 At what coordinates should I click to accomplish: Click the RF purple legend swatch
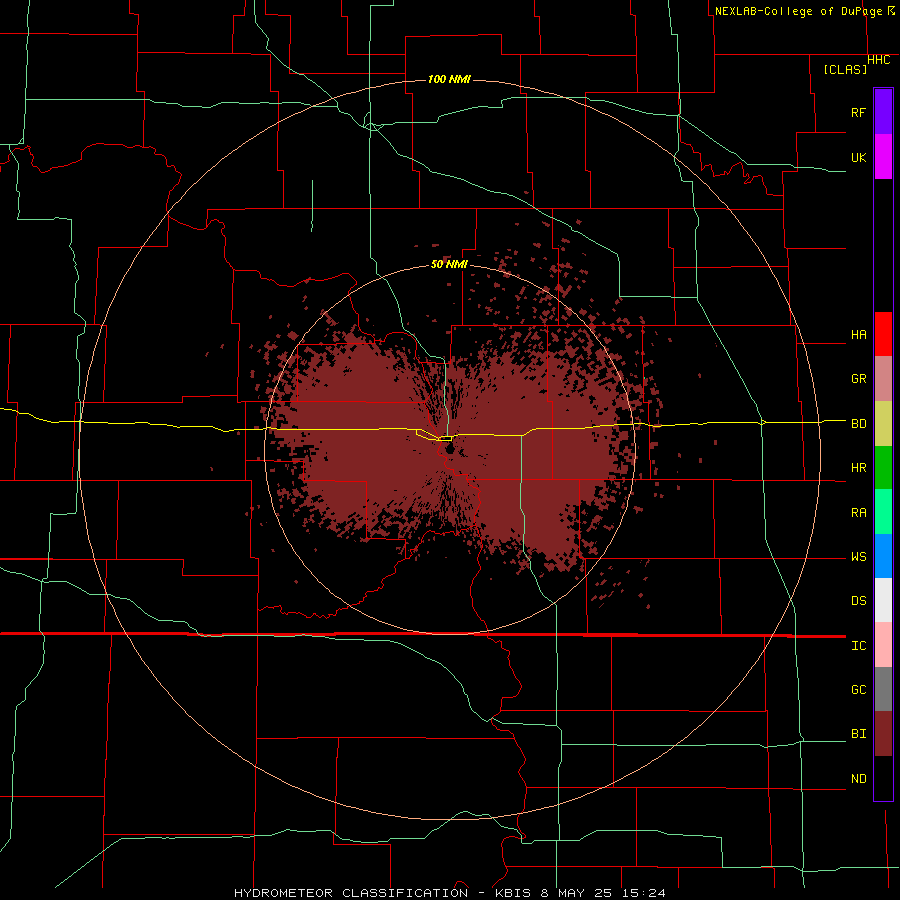coord(883,112)
